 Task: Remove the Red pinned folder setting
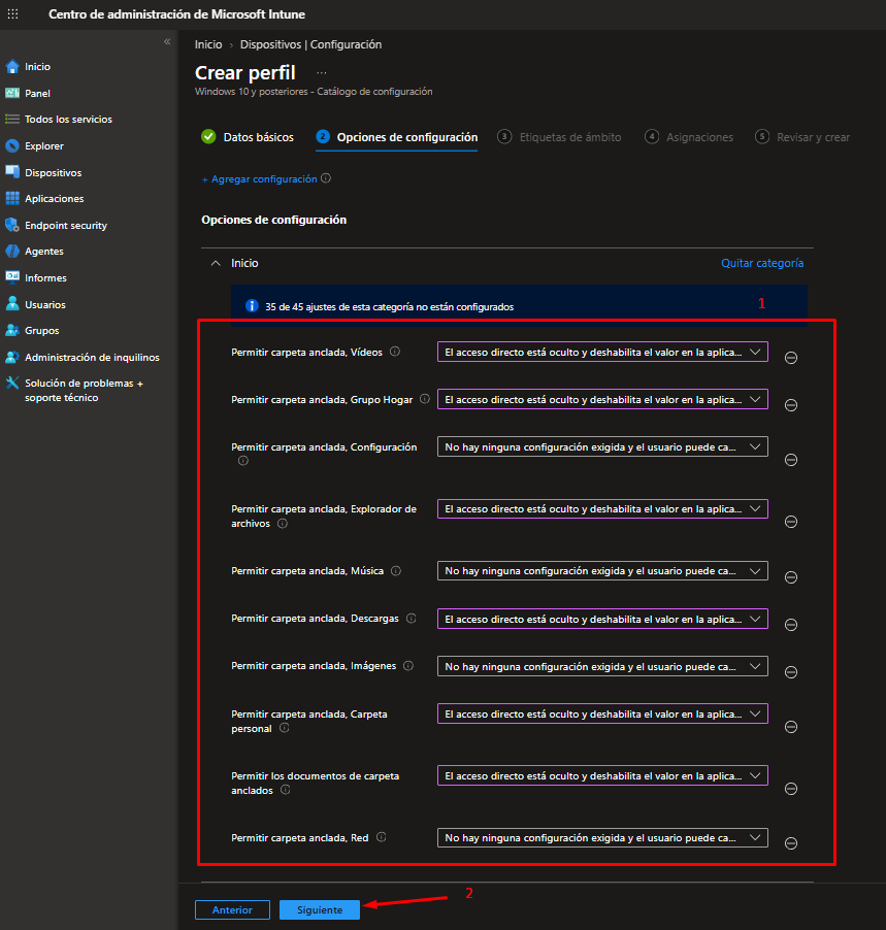[791, 843]
